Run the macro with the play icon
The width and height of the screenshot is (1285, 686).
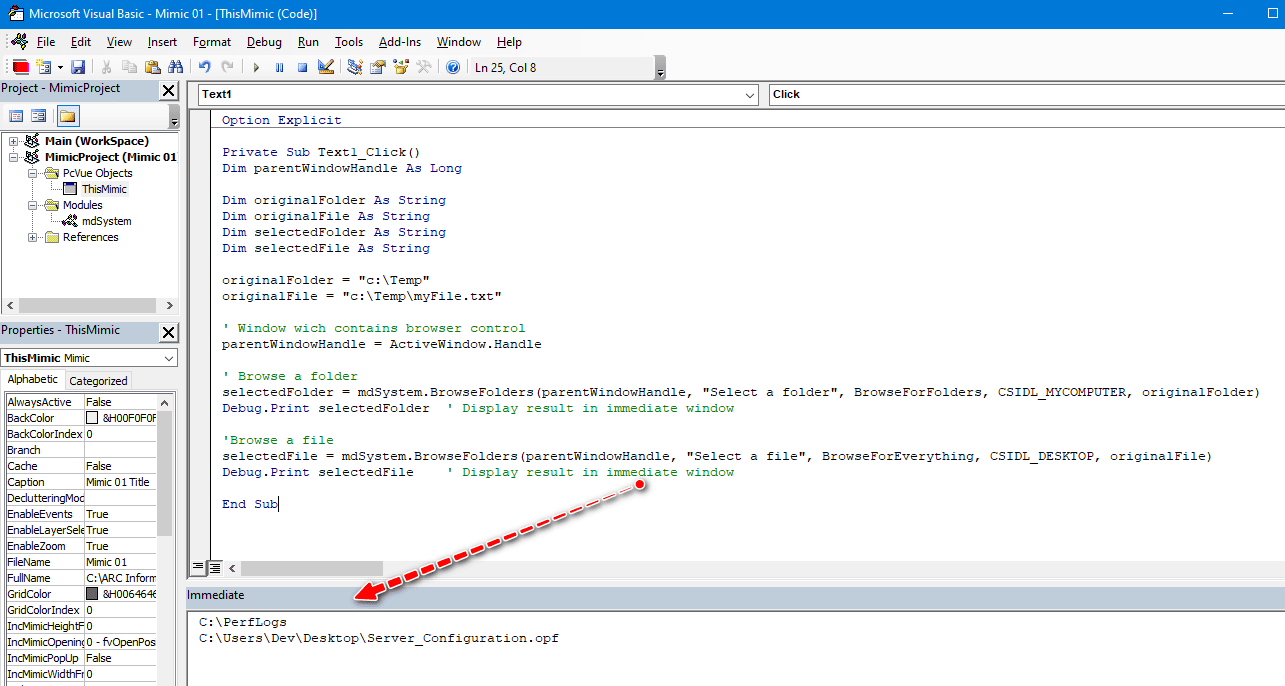(x=256, y=67)
